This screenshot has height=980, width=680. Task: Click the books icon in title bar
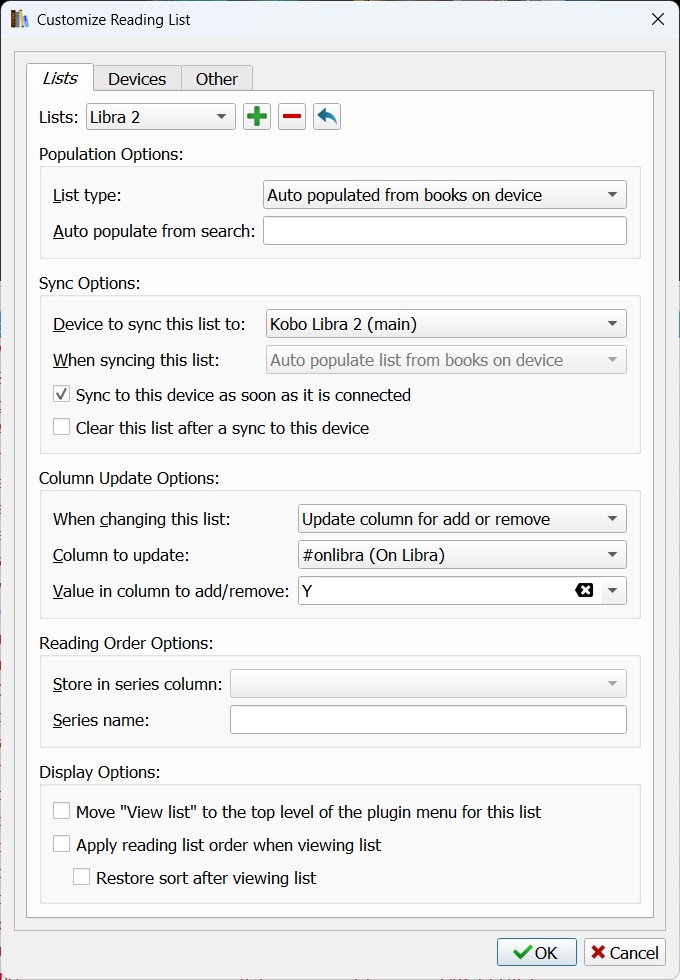coord(19,19)
